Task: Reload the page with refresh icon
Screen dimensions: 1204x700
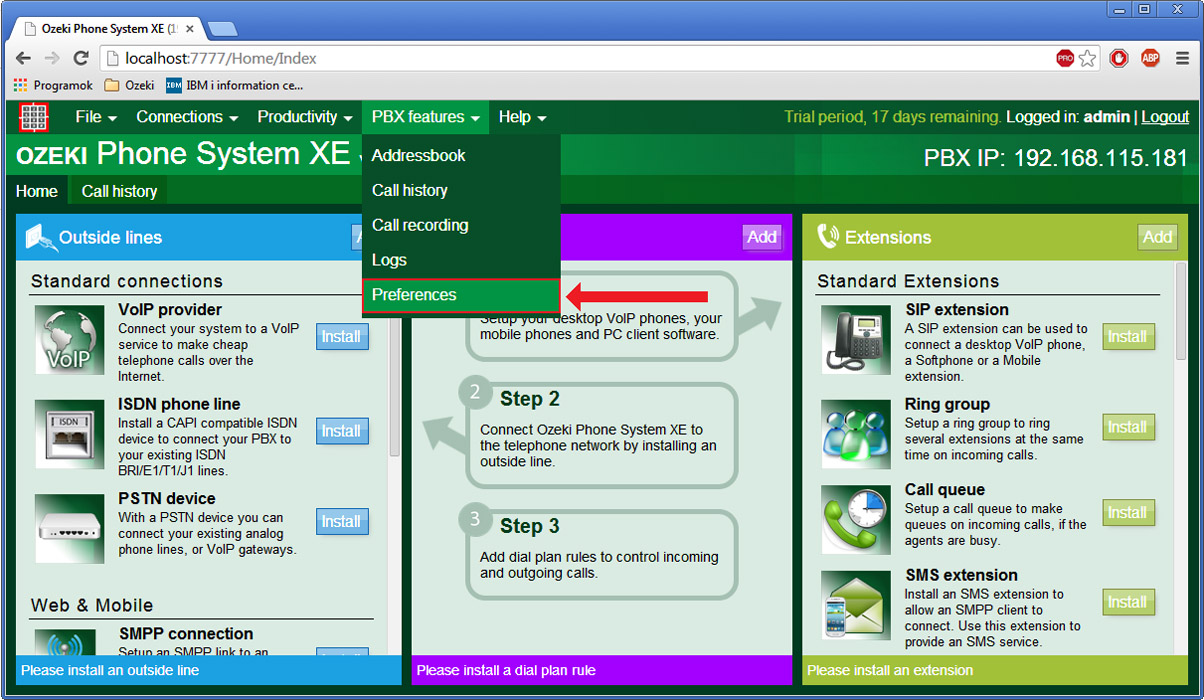Action: click(81, 59)
